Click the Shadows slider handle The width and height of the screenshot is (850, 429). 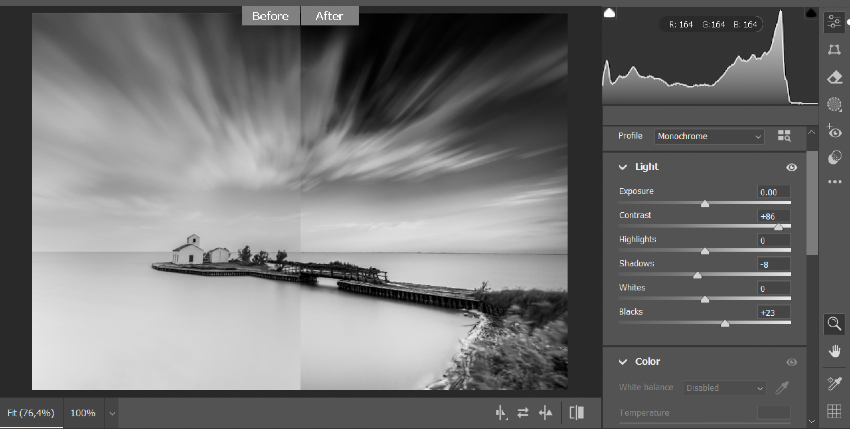point(698,276)
